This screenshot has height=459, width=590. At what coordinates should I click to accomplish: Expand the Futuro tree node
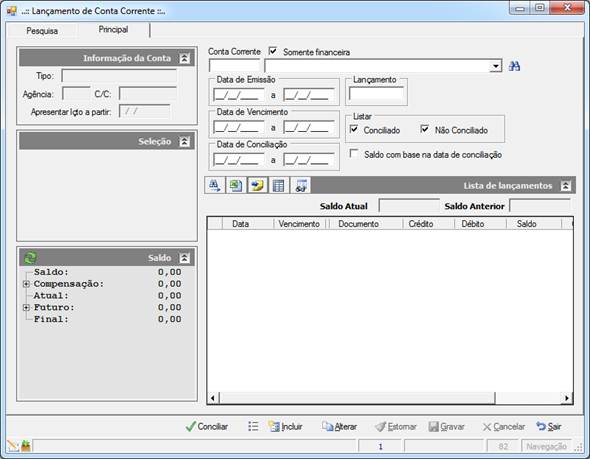click(x=26, y=307)
